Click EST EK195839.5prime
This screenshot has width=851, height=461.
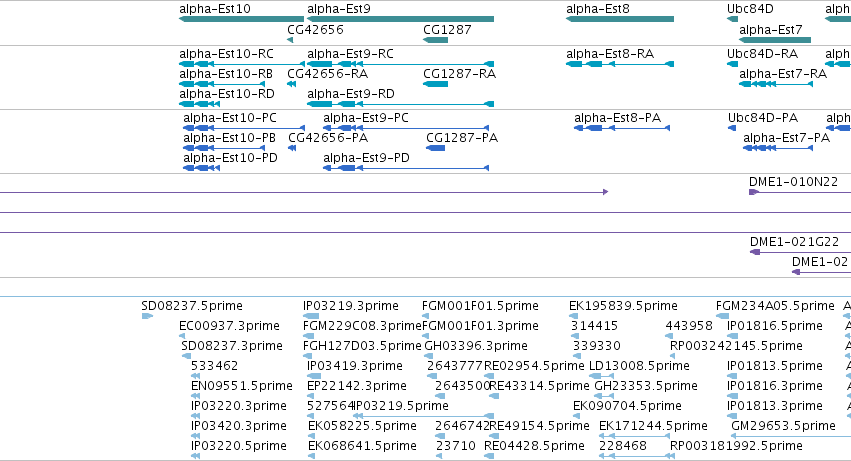(623, 306)
